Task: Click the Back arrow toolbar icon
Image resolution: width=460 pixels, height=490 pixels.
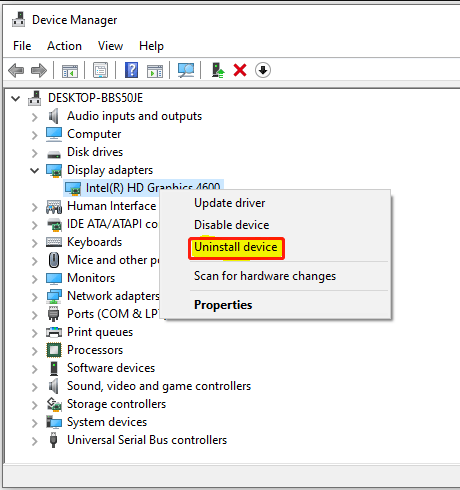Action: pyautogui.click(x=16, y=70)
